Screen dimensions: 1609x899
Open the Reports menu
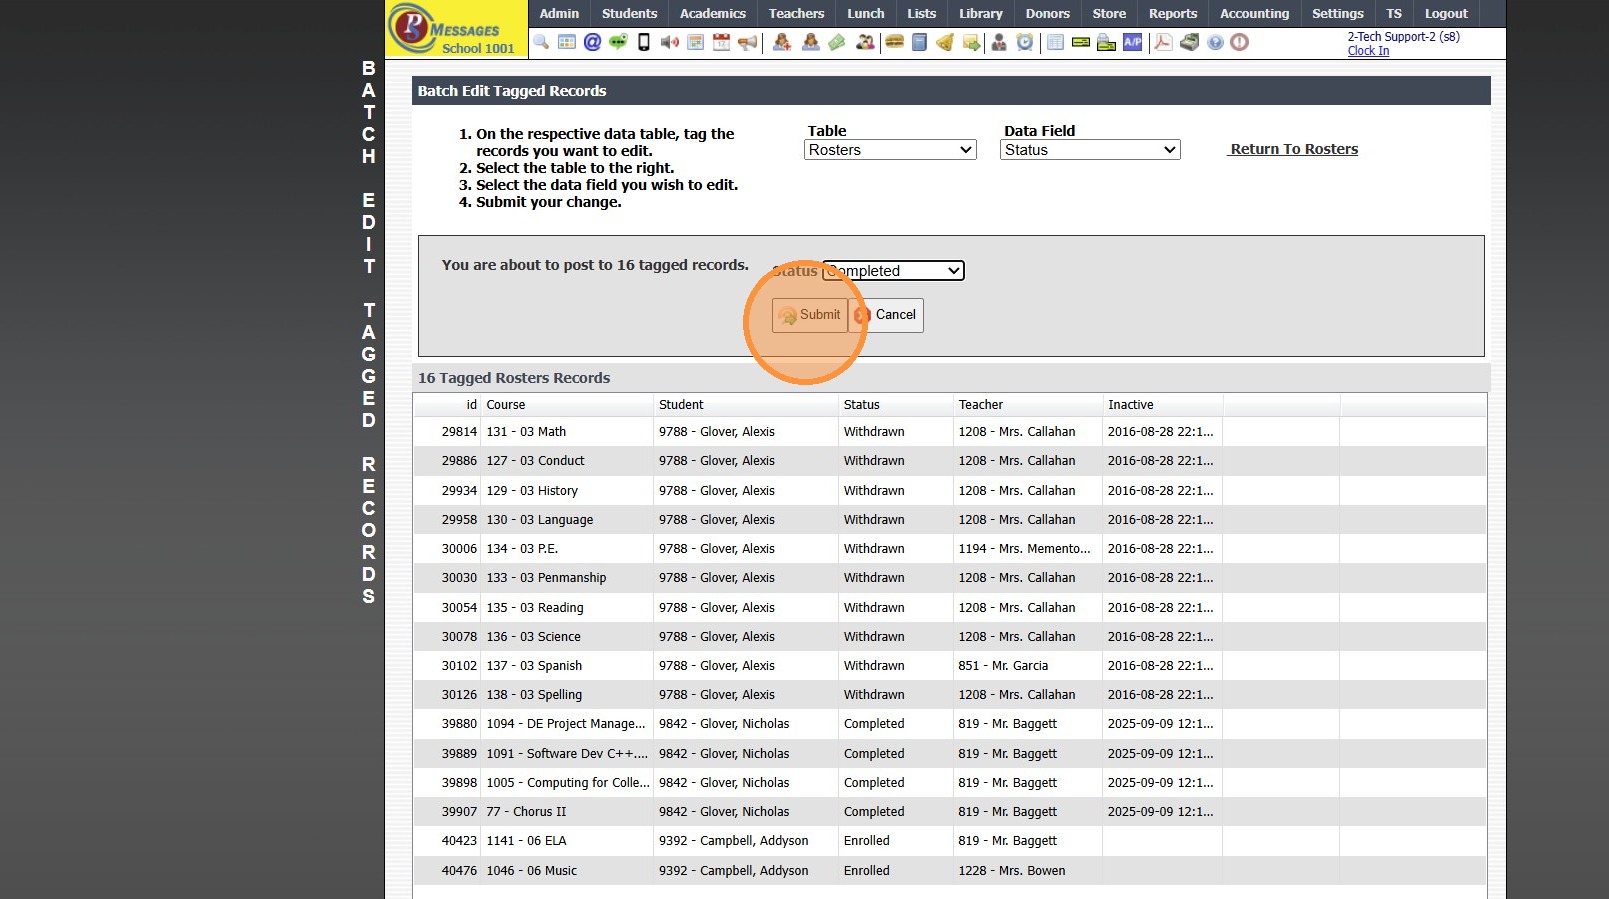1173,13
